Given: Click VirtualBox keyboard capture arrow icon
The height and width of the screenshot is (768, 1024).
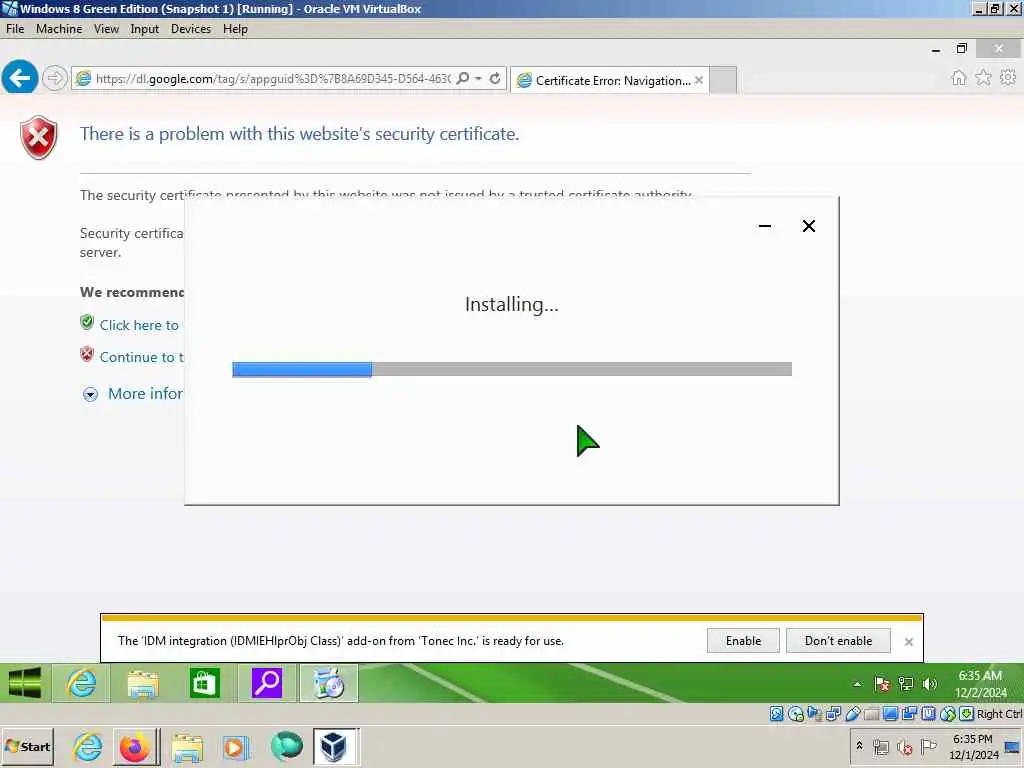Looking at the screenshot, I should (967, 714).
